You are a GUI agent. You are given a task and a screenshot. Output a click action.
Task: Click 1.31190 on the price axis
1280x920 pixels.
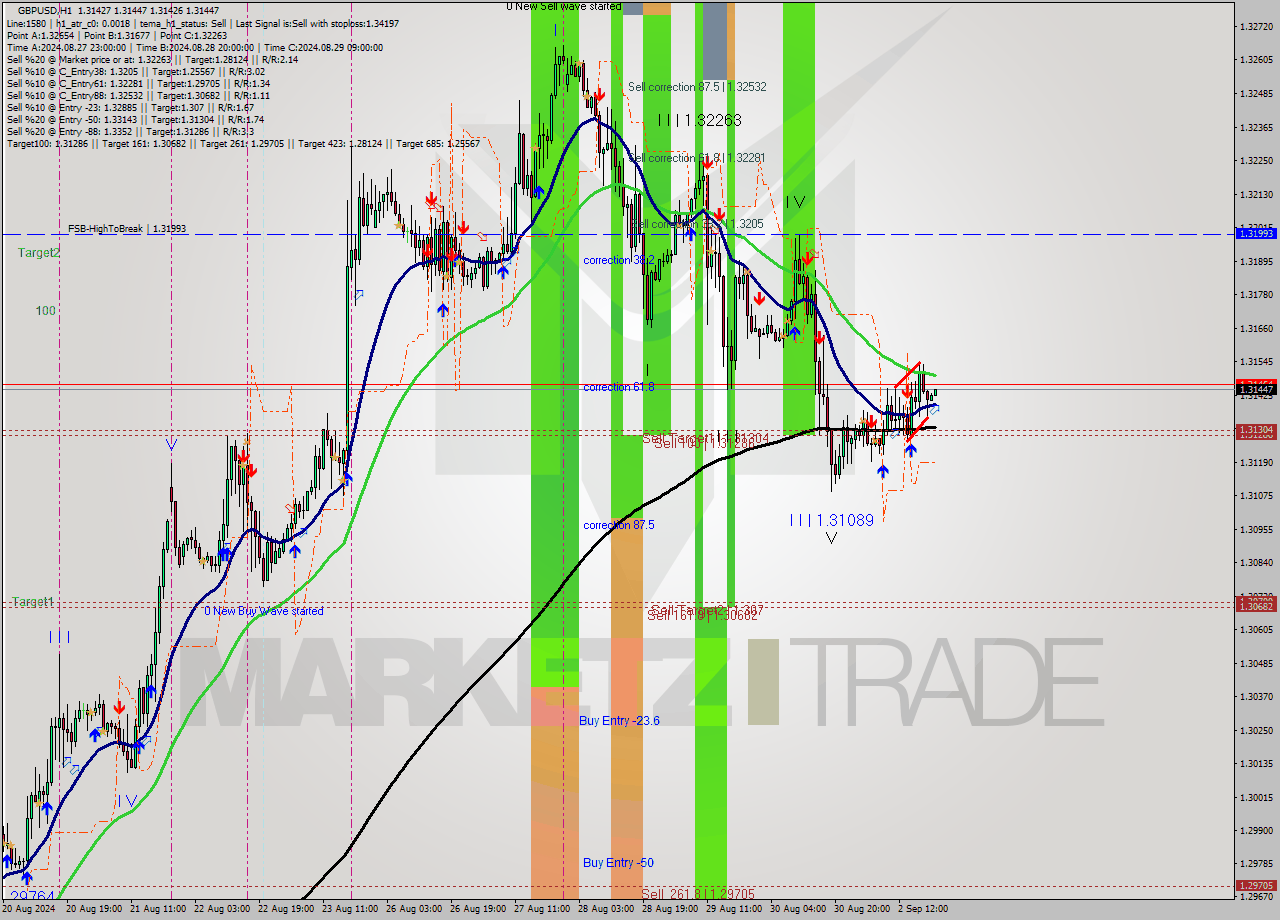pos(1256,463)
